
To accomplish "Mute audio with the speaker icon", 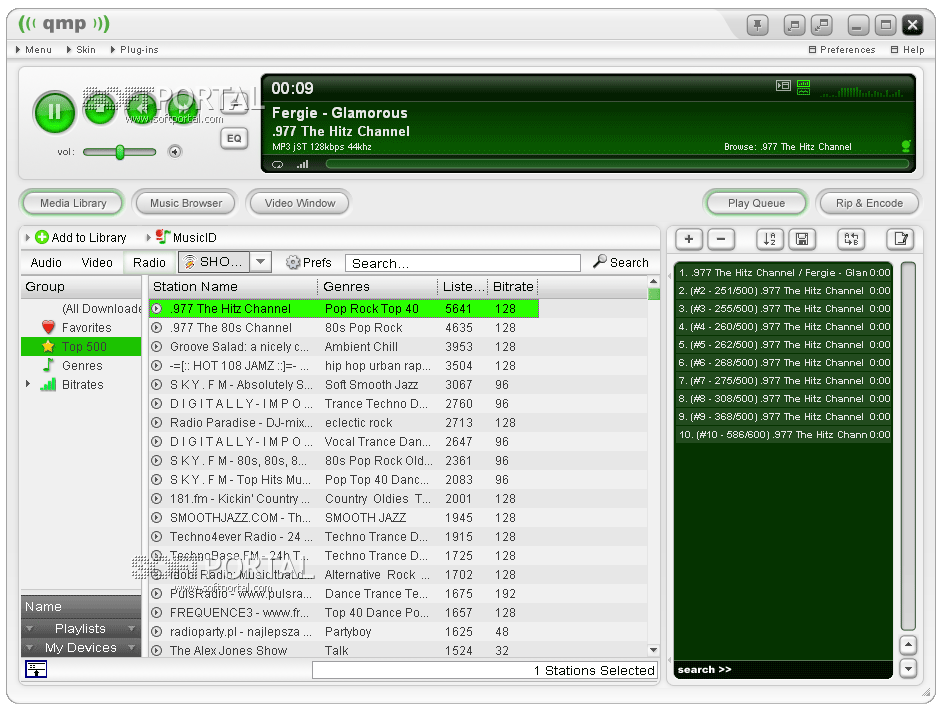I will tap(174, 152).
